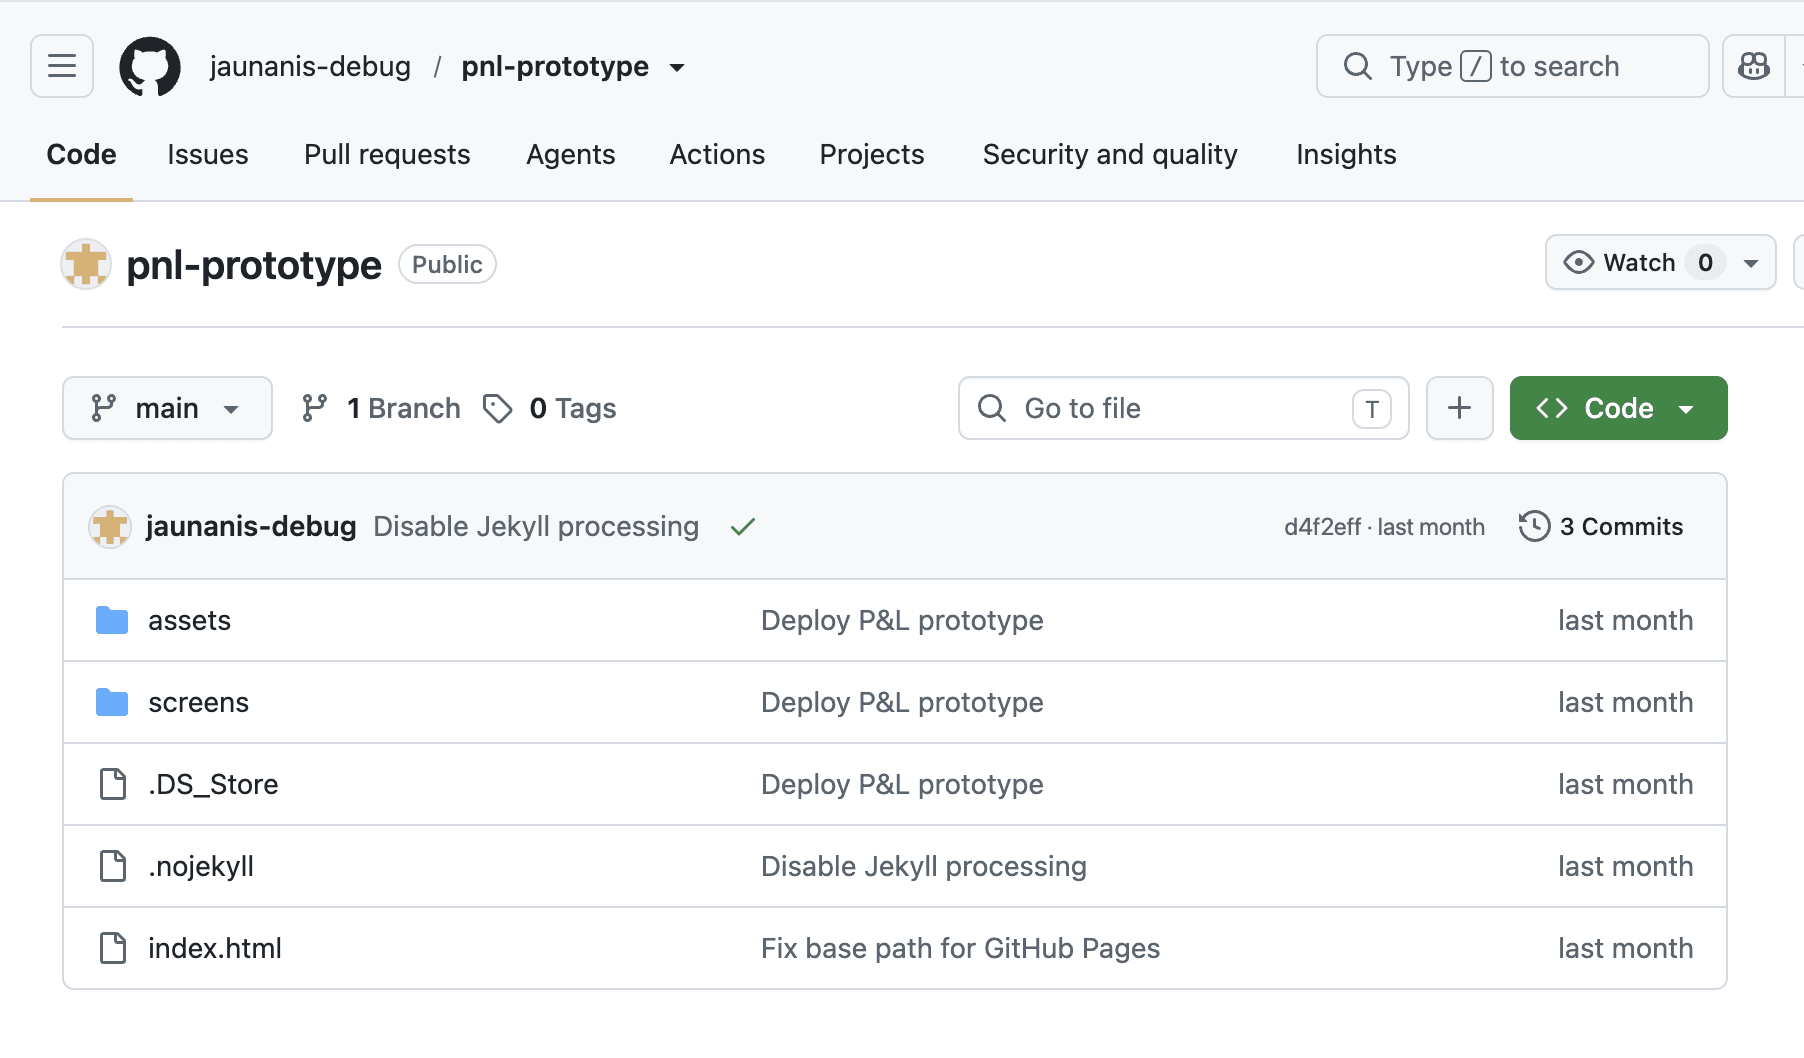This screenshot has width=1804, height=1058.
Task: Switch to the Code tab
Action: pyautogui.click(x=81, y=154)
